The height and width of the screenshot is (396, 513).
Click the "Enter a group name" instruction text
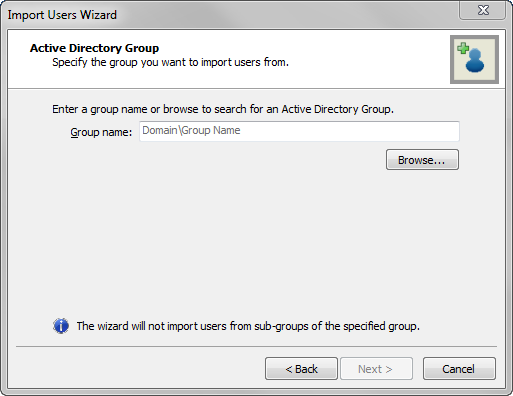(x=223, y=109)
